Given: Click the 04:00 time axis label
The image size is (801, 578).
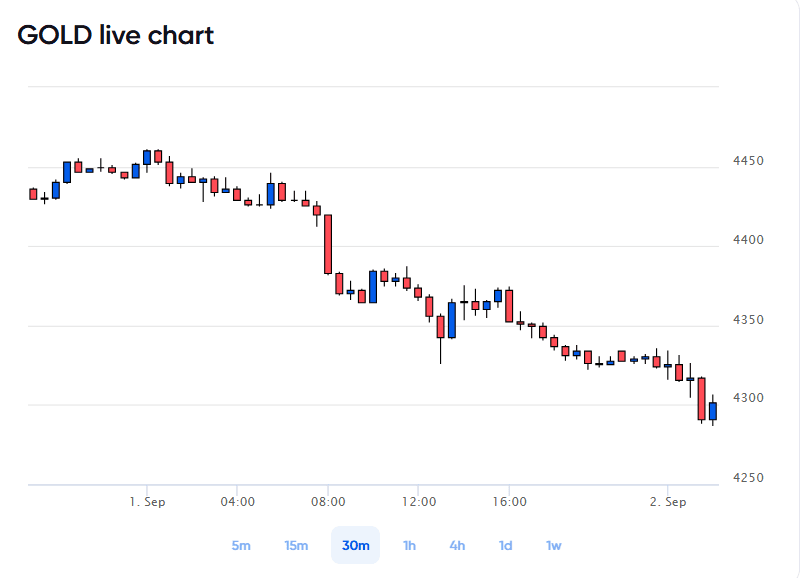Looking at the screenshot, I should click(x=238, y=502).
